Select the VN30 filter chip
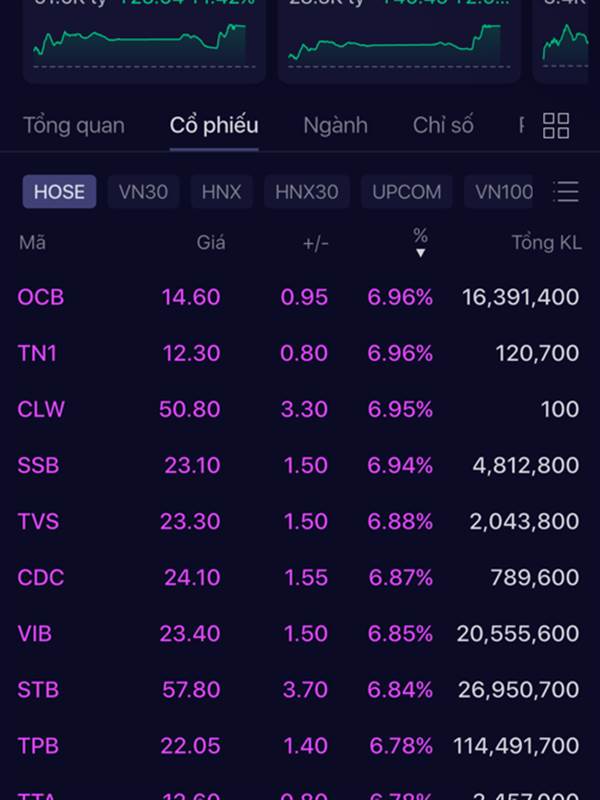600x800 pixels. point(143,192)
